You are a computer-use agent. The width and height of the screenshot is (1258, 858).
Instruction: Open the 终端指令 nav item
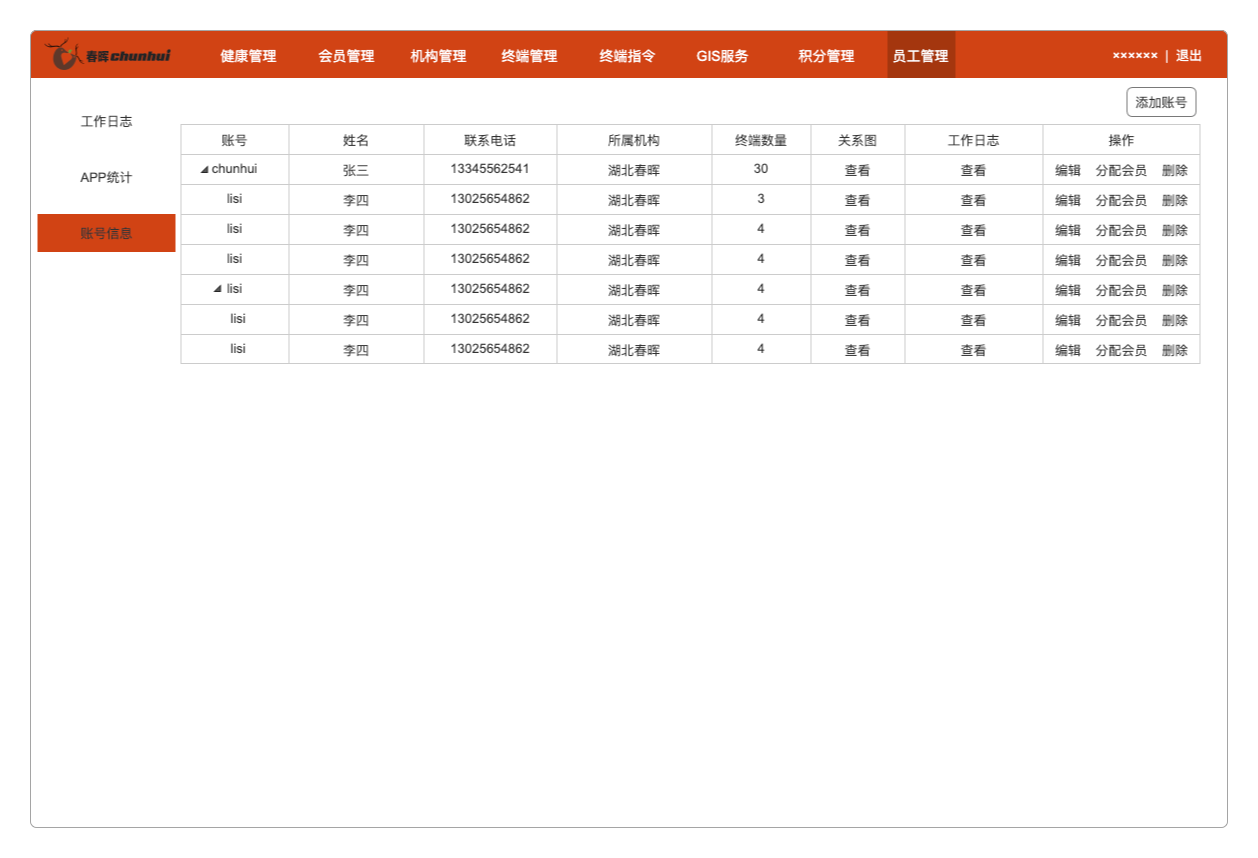point(627,56)
